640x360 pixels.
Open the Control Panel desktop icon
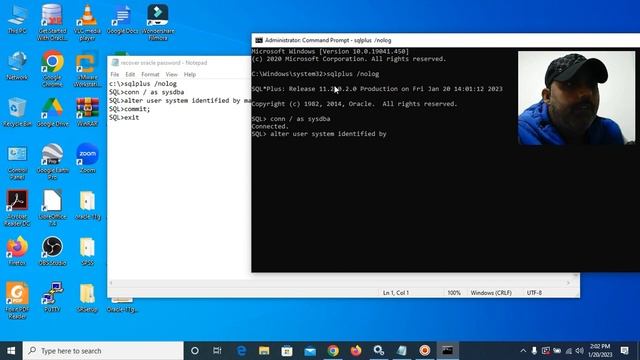pyautogui.click(x=17, y=162)
